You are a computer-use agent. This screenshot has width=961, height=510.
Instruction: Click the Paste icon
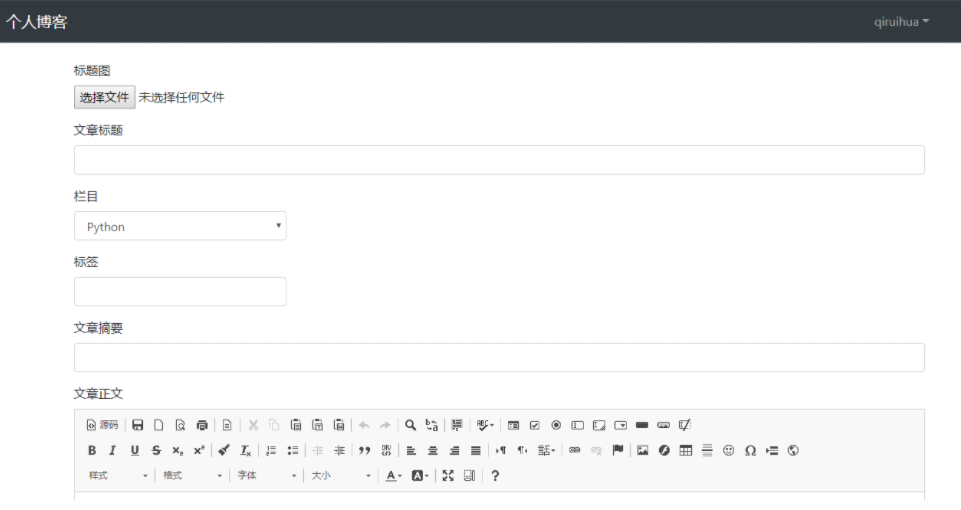[295, 425]
